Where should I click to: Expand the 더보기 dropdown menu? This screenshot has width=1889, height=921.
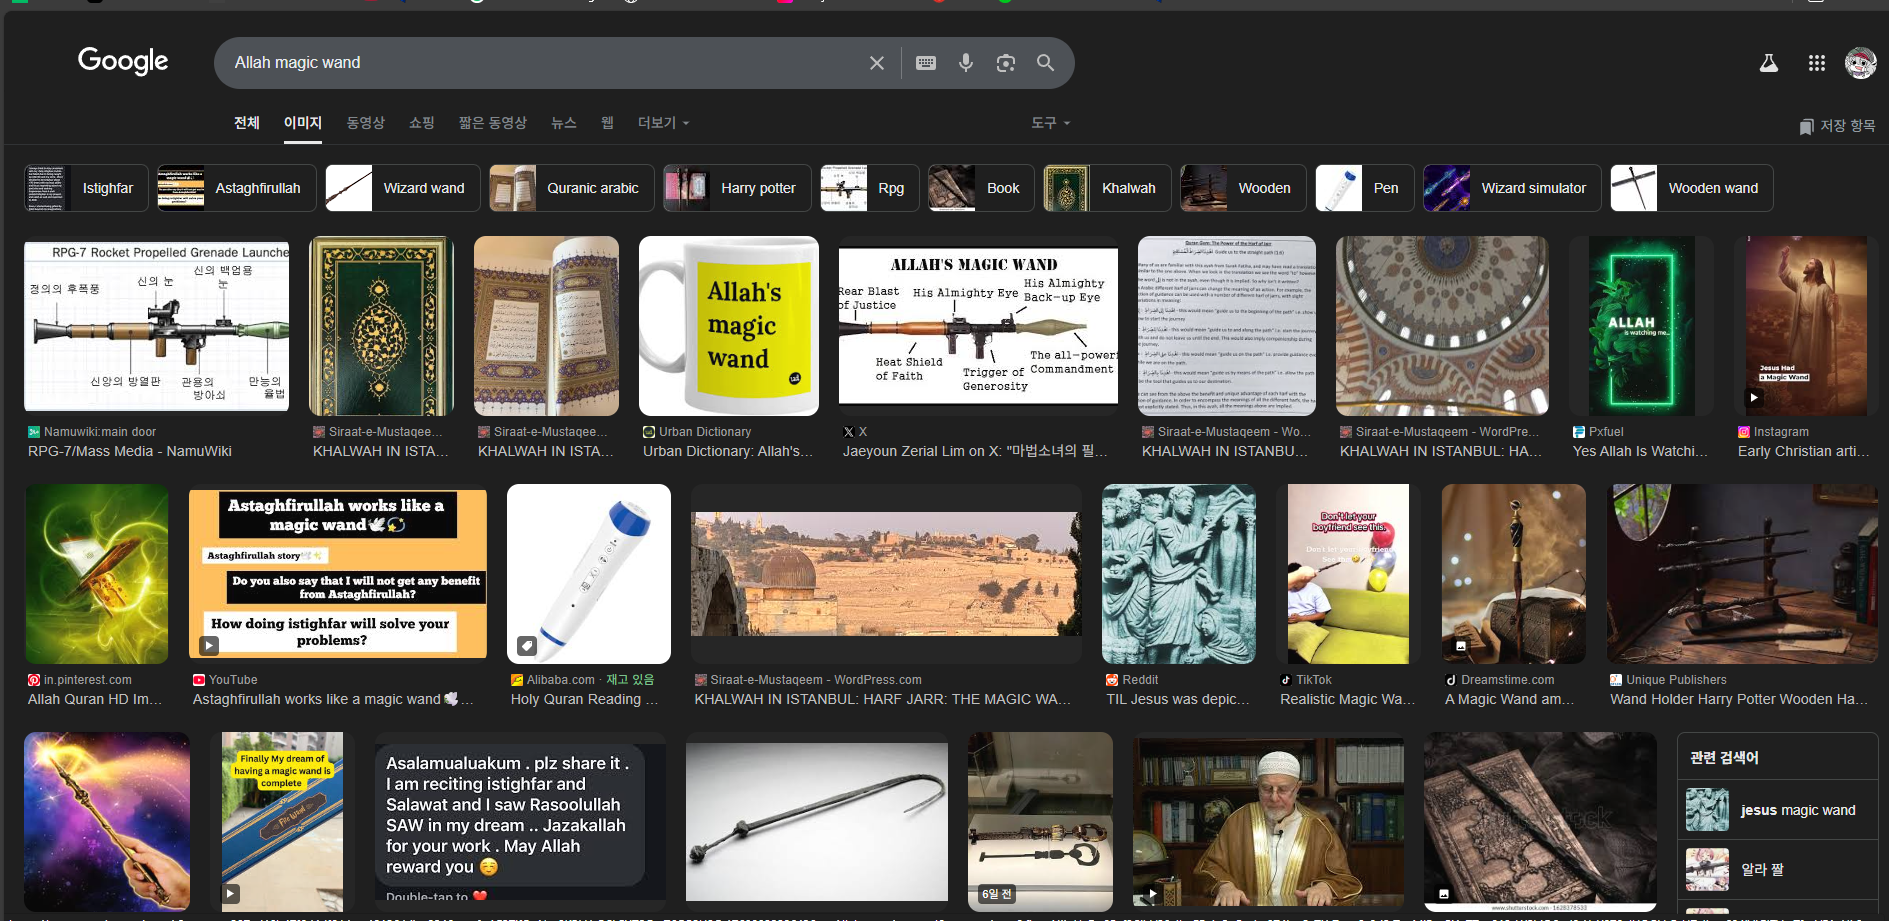click(x=663, y=123)
